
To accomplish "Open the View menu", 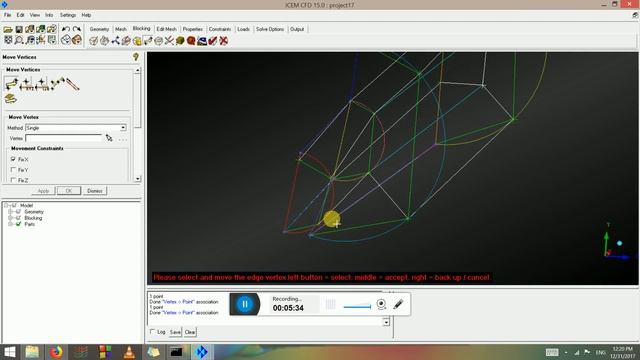I will (35, 15).
